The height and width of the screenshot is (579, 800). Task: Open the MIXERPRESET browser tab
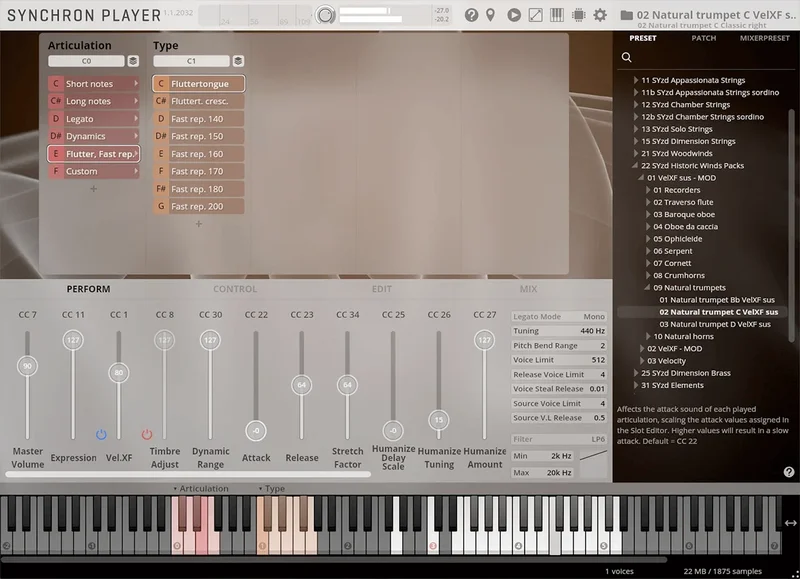(x=764, y=38)
